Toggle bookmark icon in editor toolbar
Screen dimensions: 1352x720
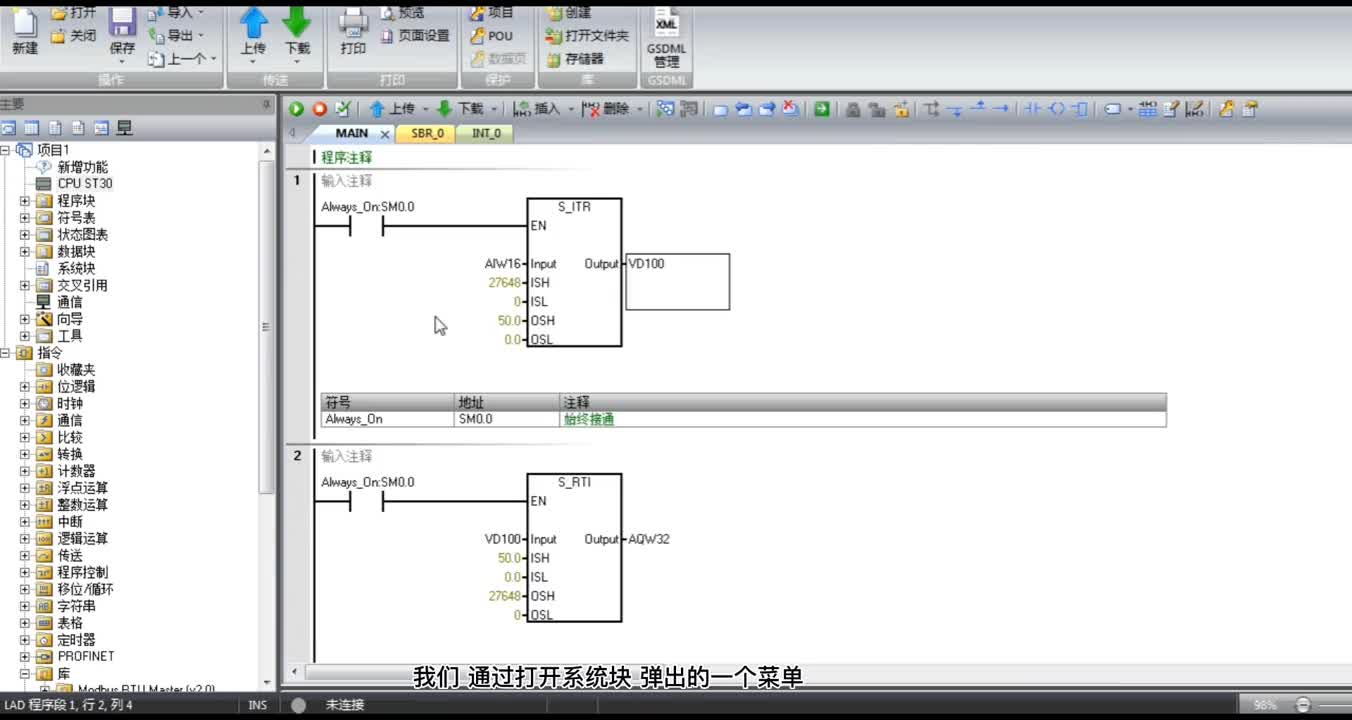(x=720, y=109)
